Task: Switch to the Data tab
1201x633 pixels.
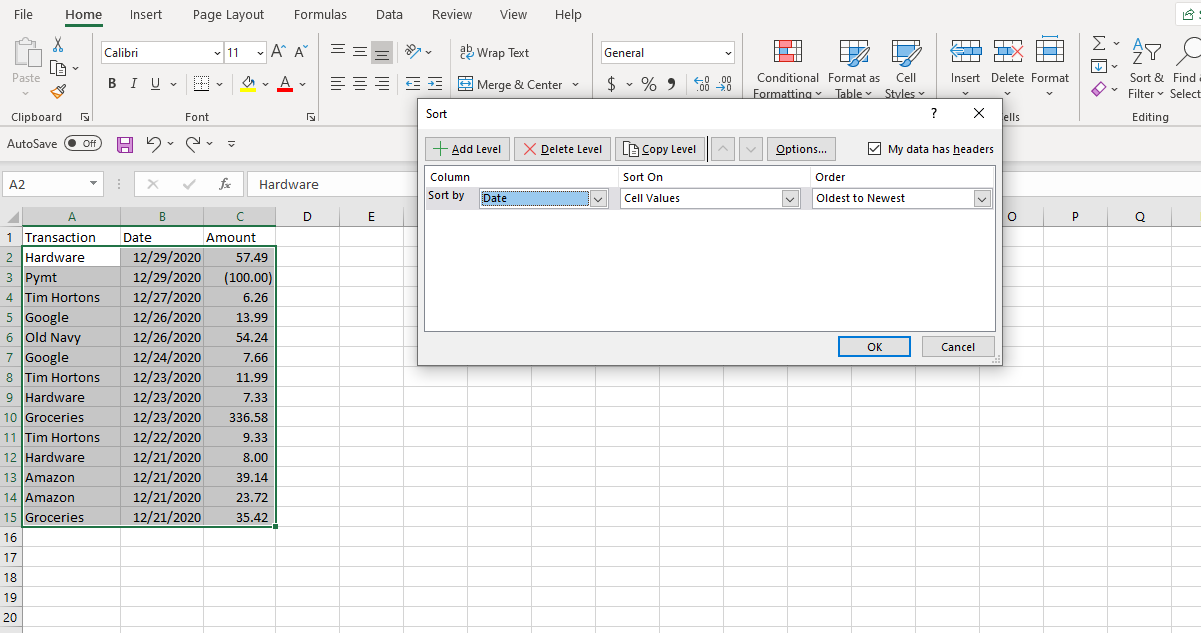Action: click(x=389, y=15)
